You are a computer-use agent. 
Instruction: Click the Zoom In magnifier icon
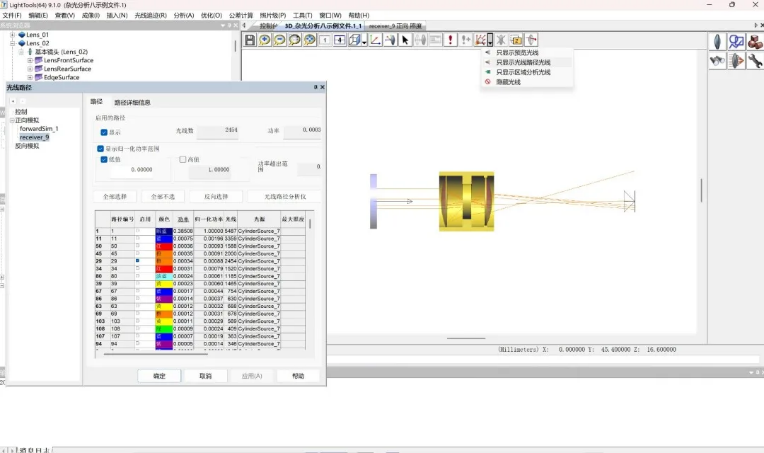click(265, 40)
